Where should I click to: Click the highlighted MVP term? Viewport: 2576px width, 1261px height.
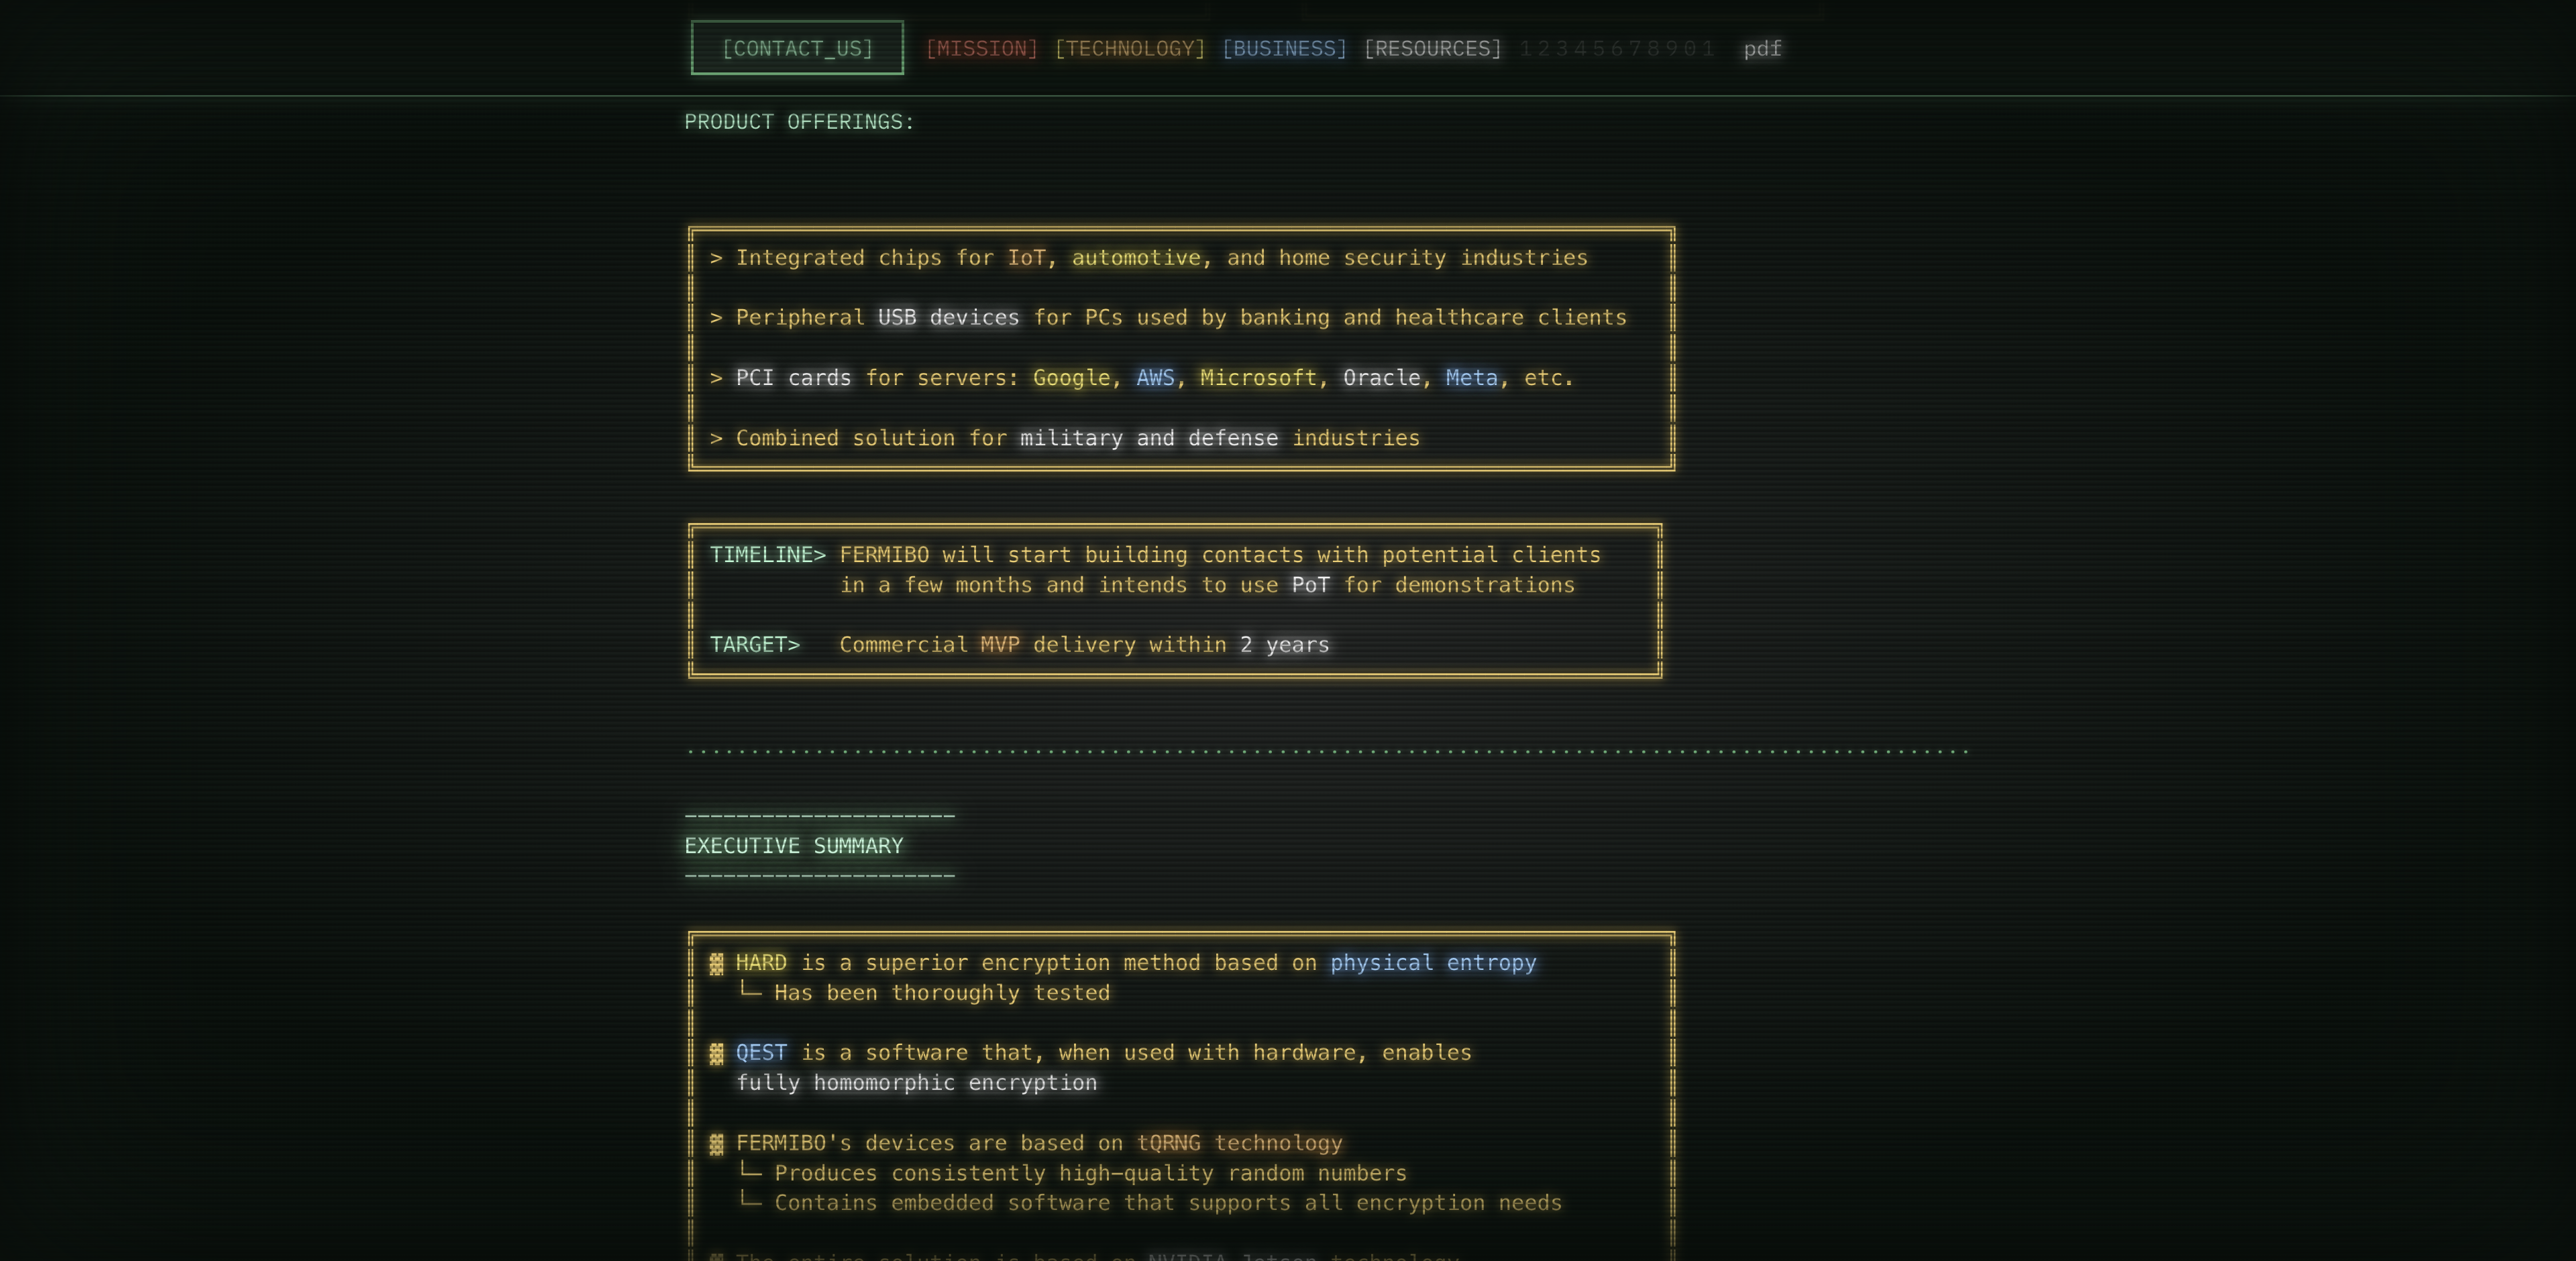pos(999,644)
